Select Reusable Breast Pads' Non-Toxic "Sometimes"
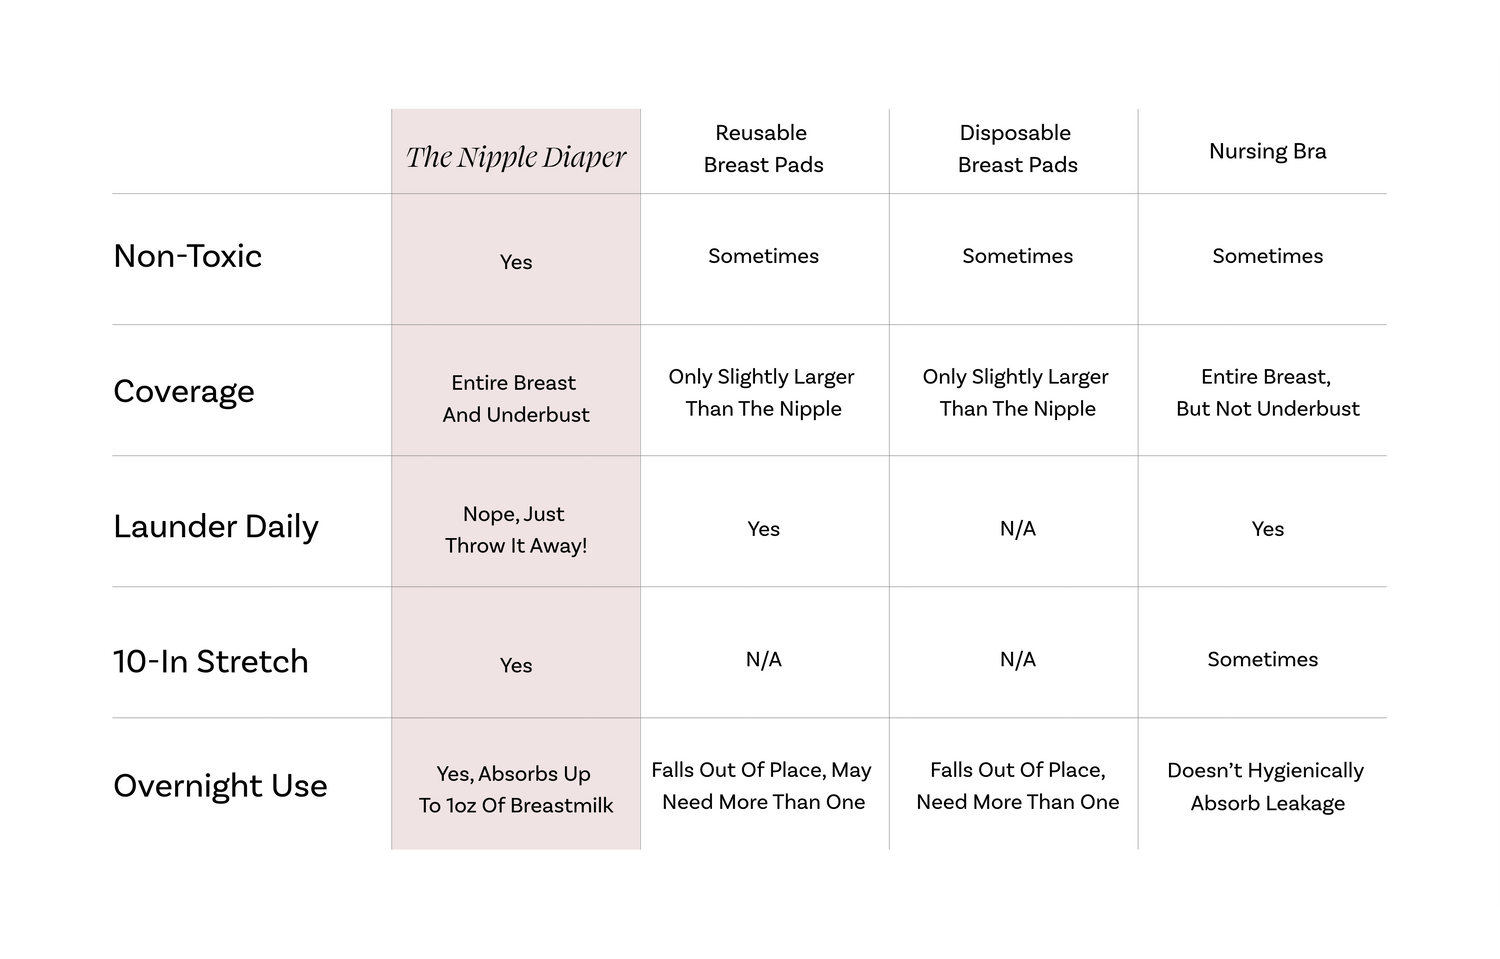The height and width of the screenshot is (959, 1500). pos(763,256)
